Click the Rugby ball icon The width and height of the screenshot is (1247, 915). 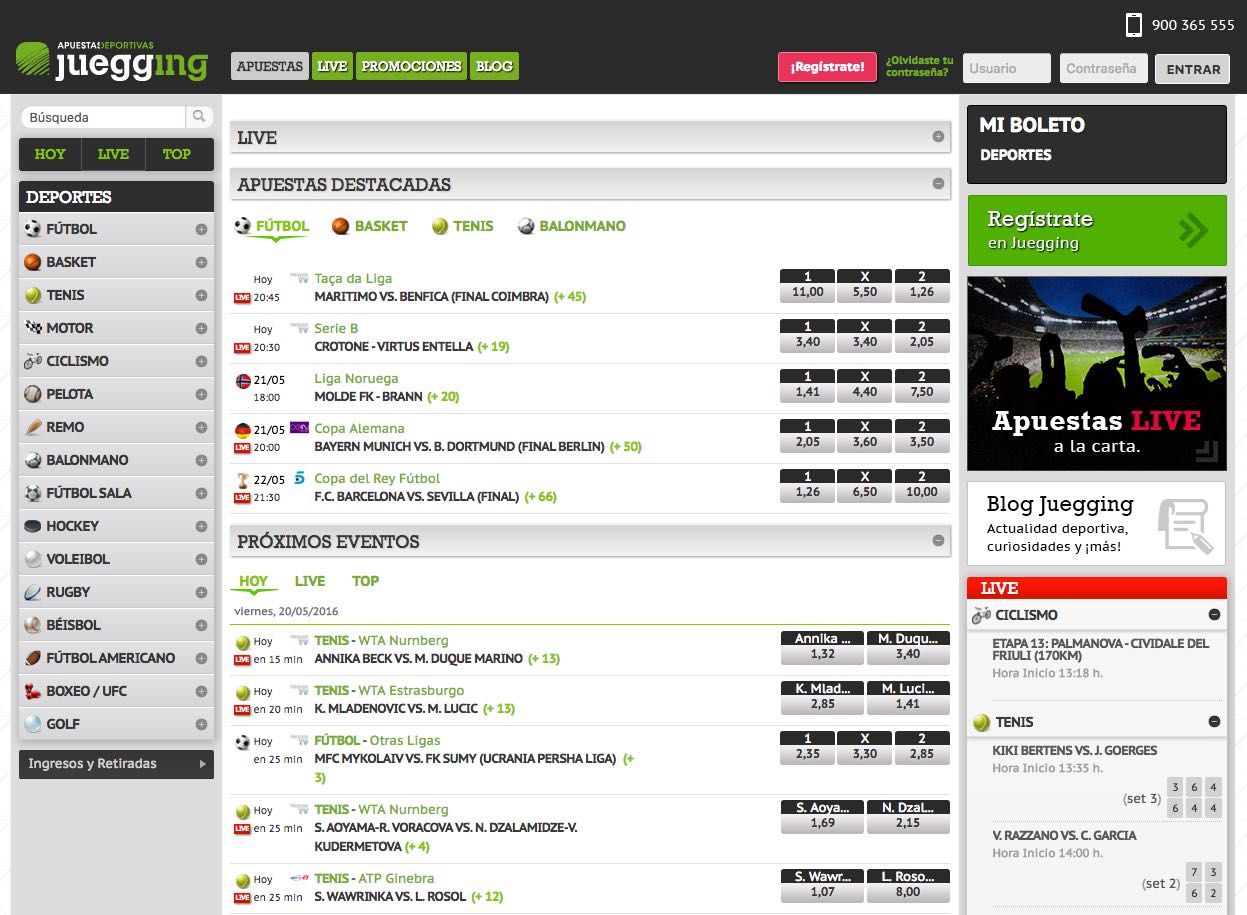point(33,592)
